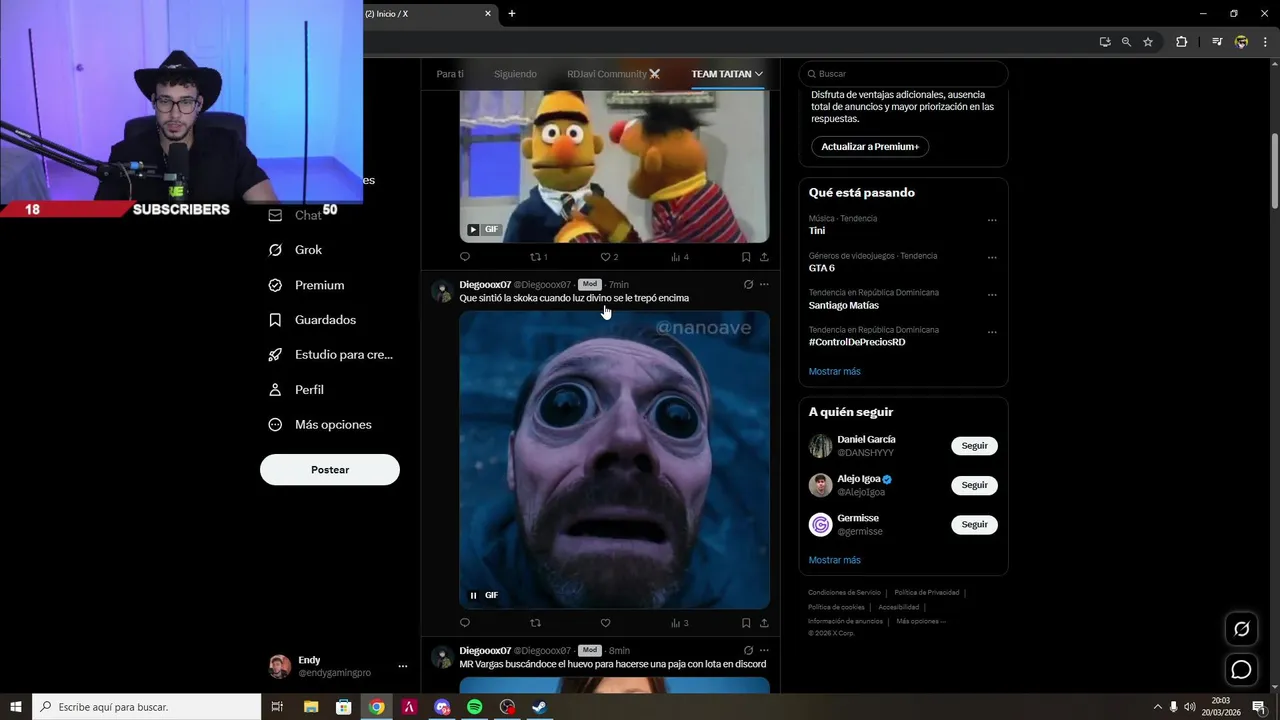Open floating Grok button
This screenshot has width=1280, height=720.
coord(1241,629)
